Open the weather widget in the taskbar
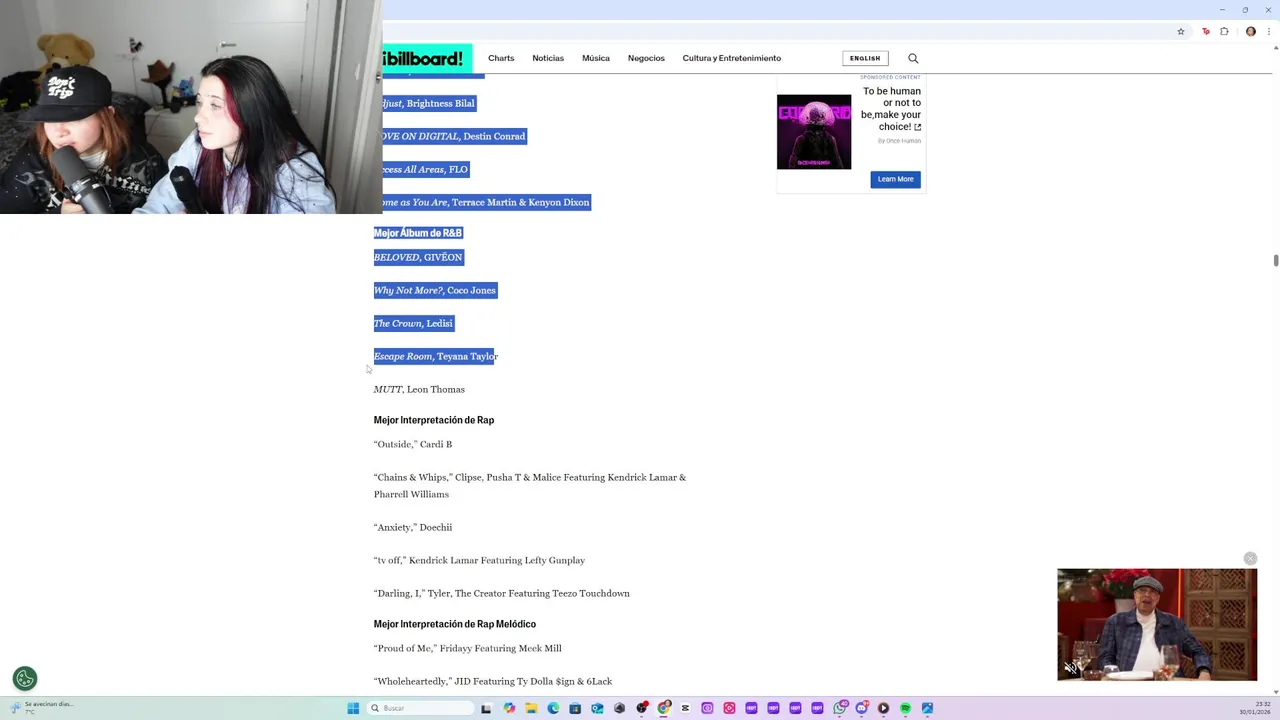 [40, 708]
